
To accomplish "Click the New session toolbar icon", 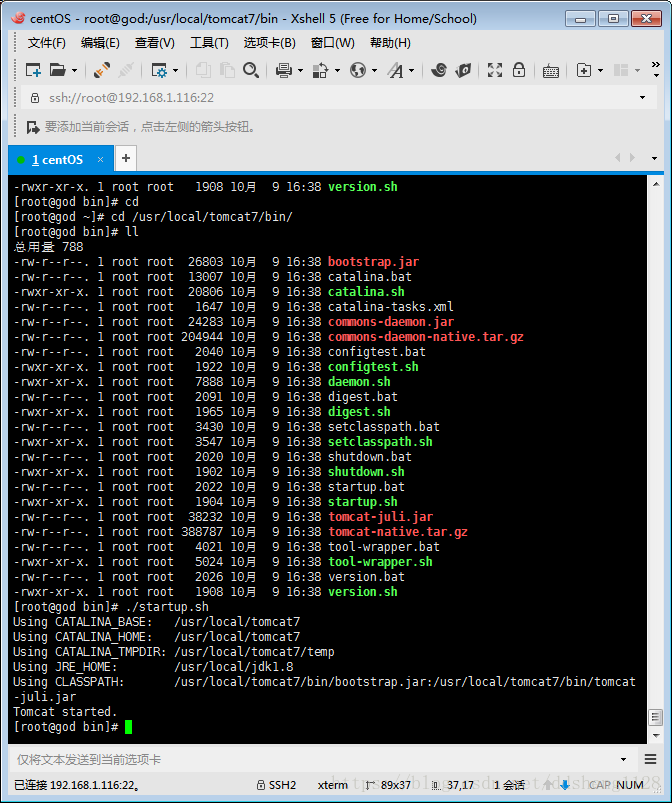I will coord(33,70).
